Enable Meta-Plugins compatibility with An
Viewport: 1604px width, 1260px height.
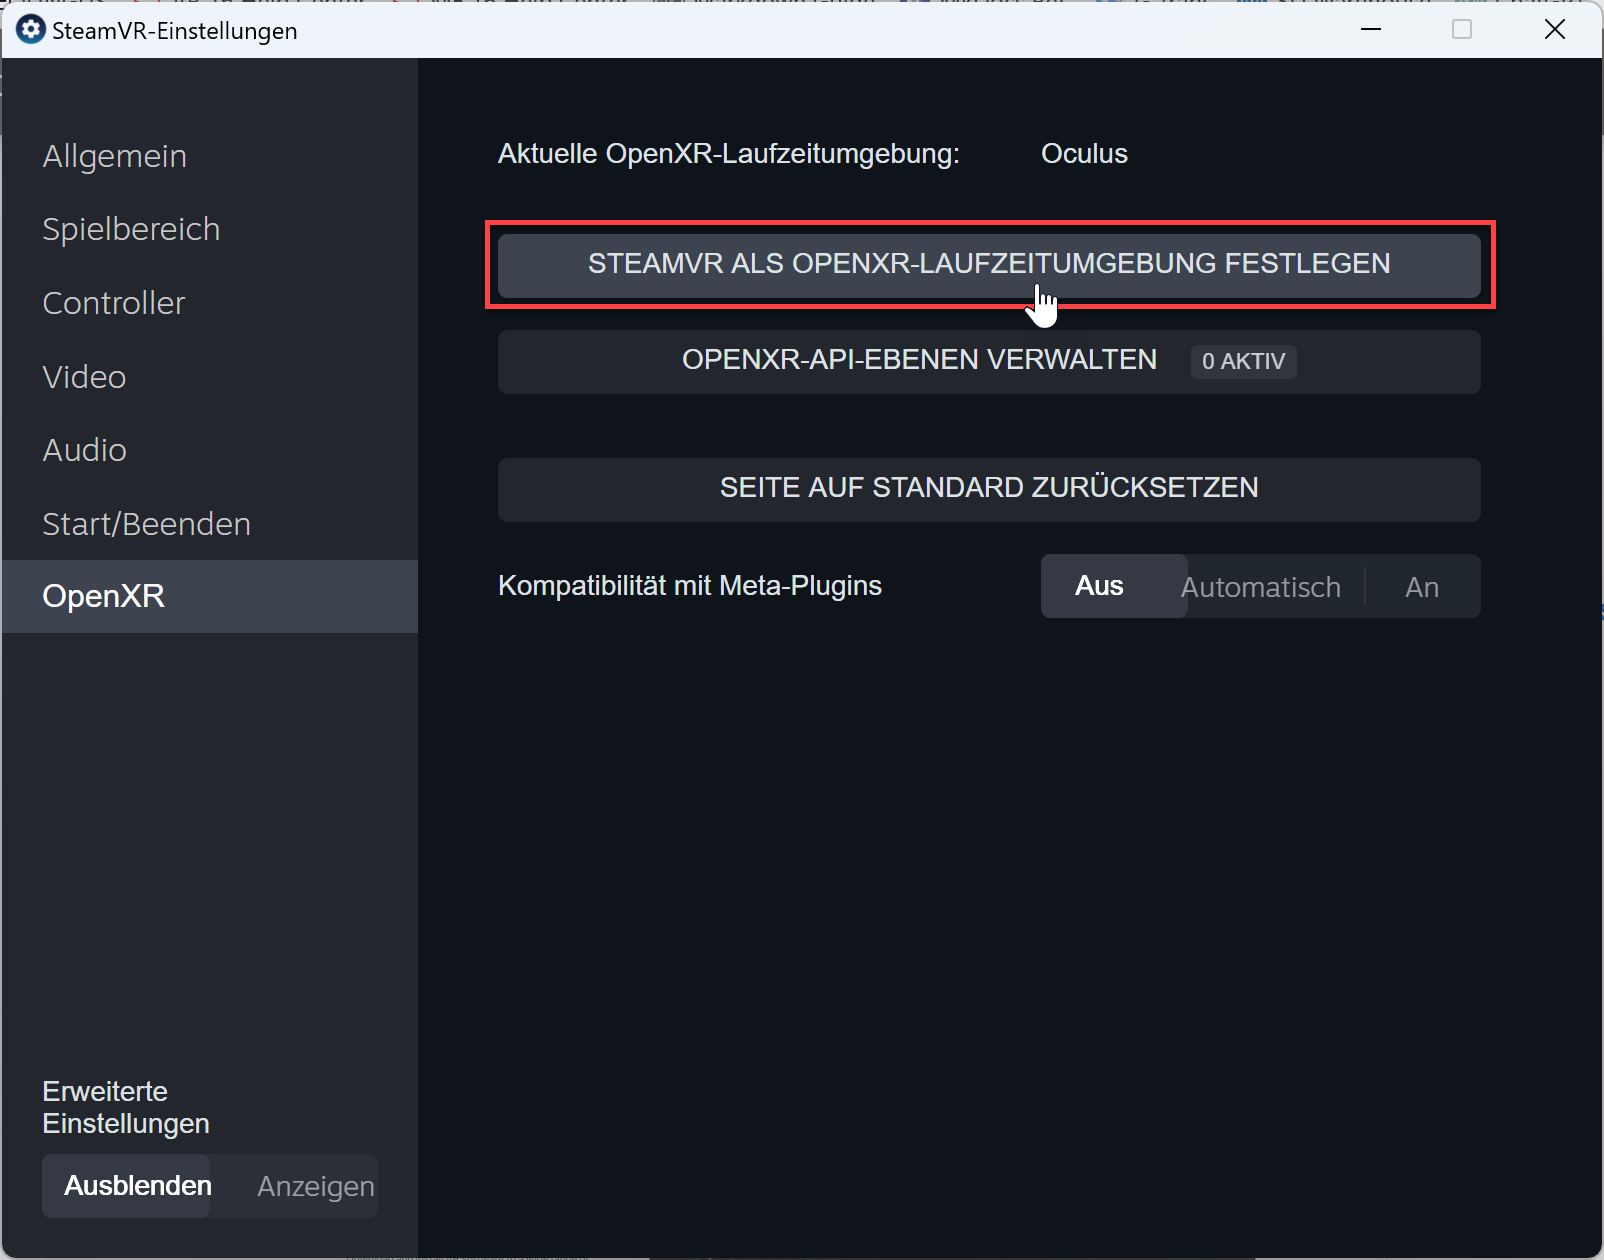pos(1422,586)
